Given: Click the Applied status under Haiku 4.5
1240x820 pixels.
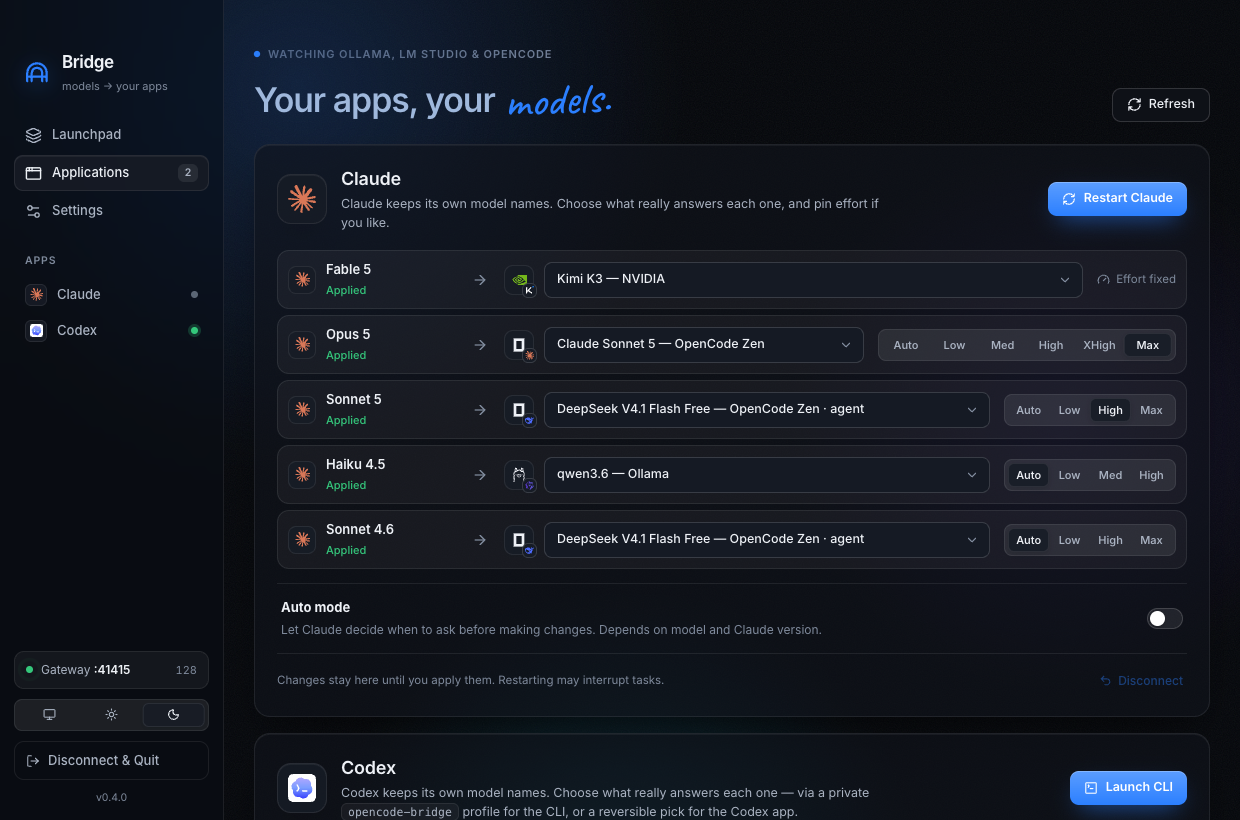Looking at the screenshot, I should click(346, 485).
